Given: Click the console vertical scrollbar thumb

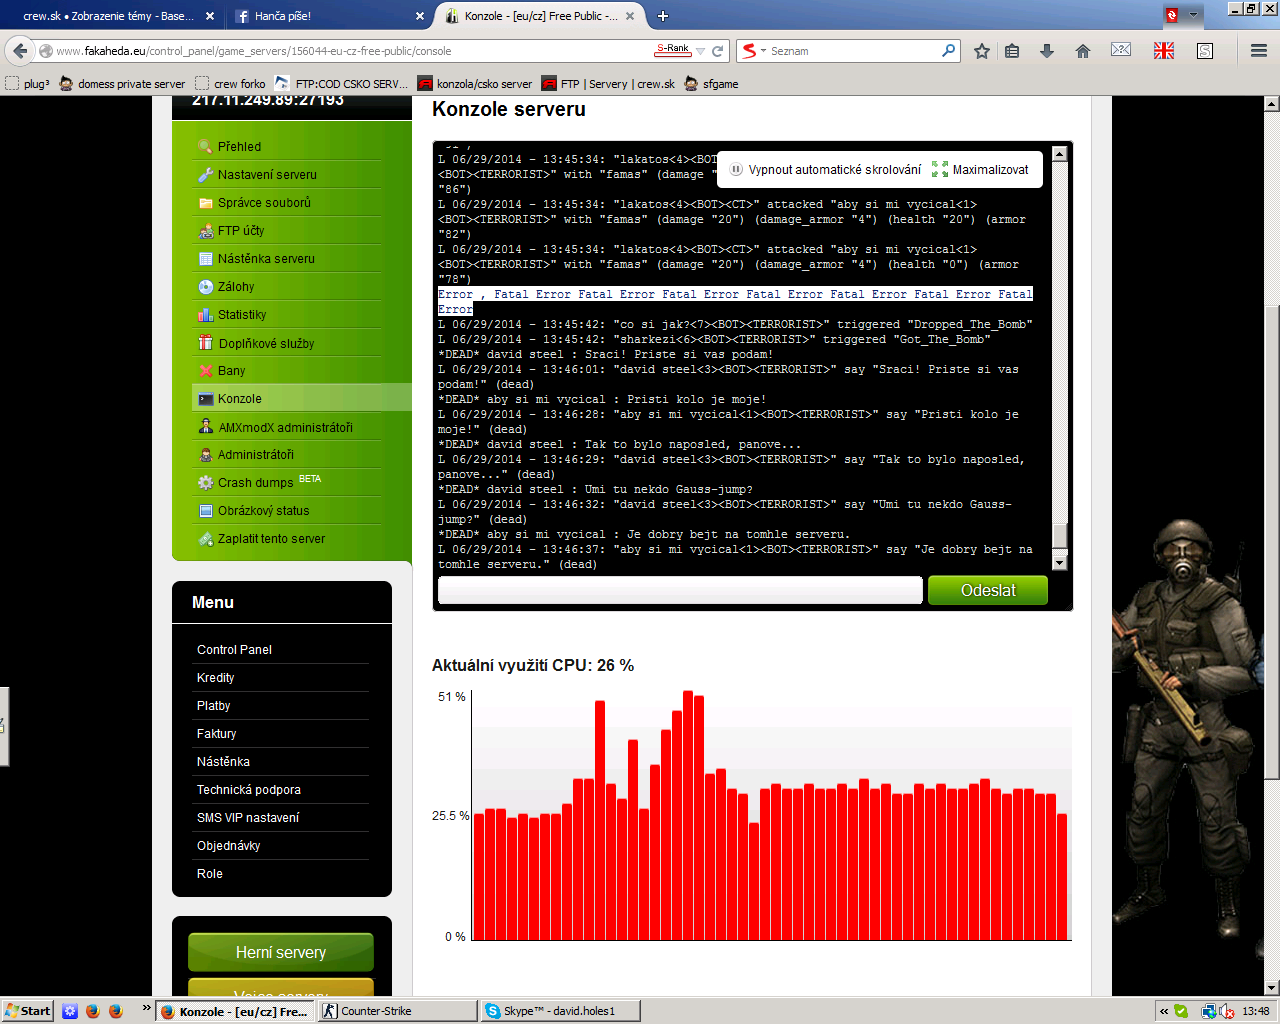Looking at the screenshot, I should coord(1060,535).
